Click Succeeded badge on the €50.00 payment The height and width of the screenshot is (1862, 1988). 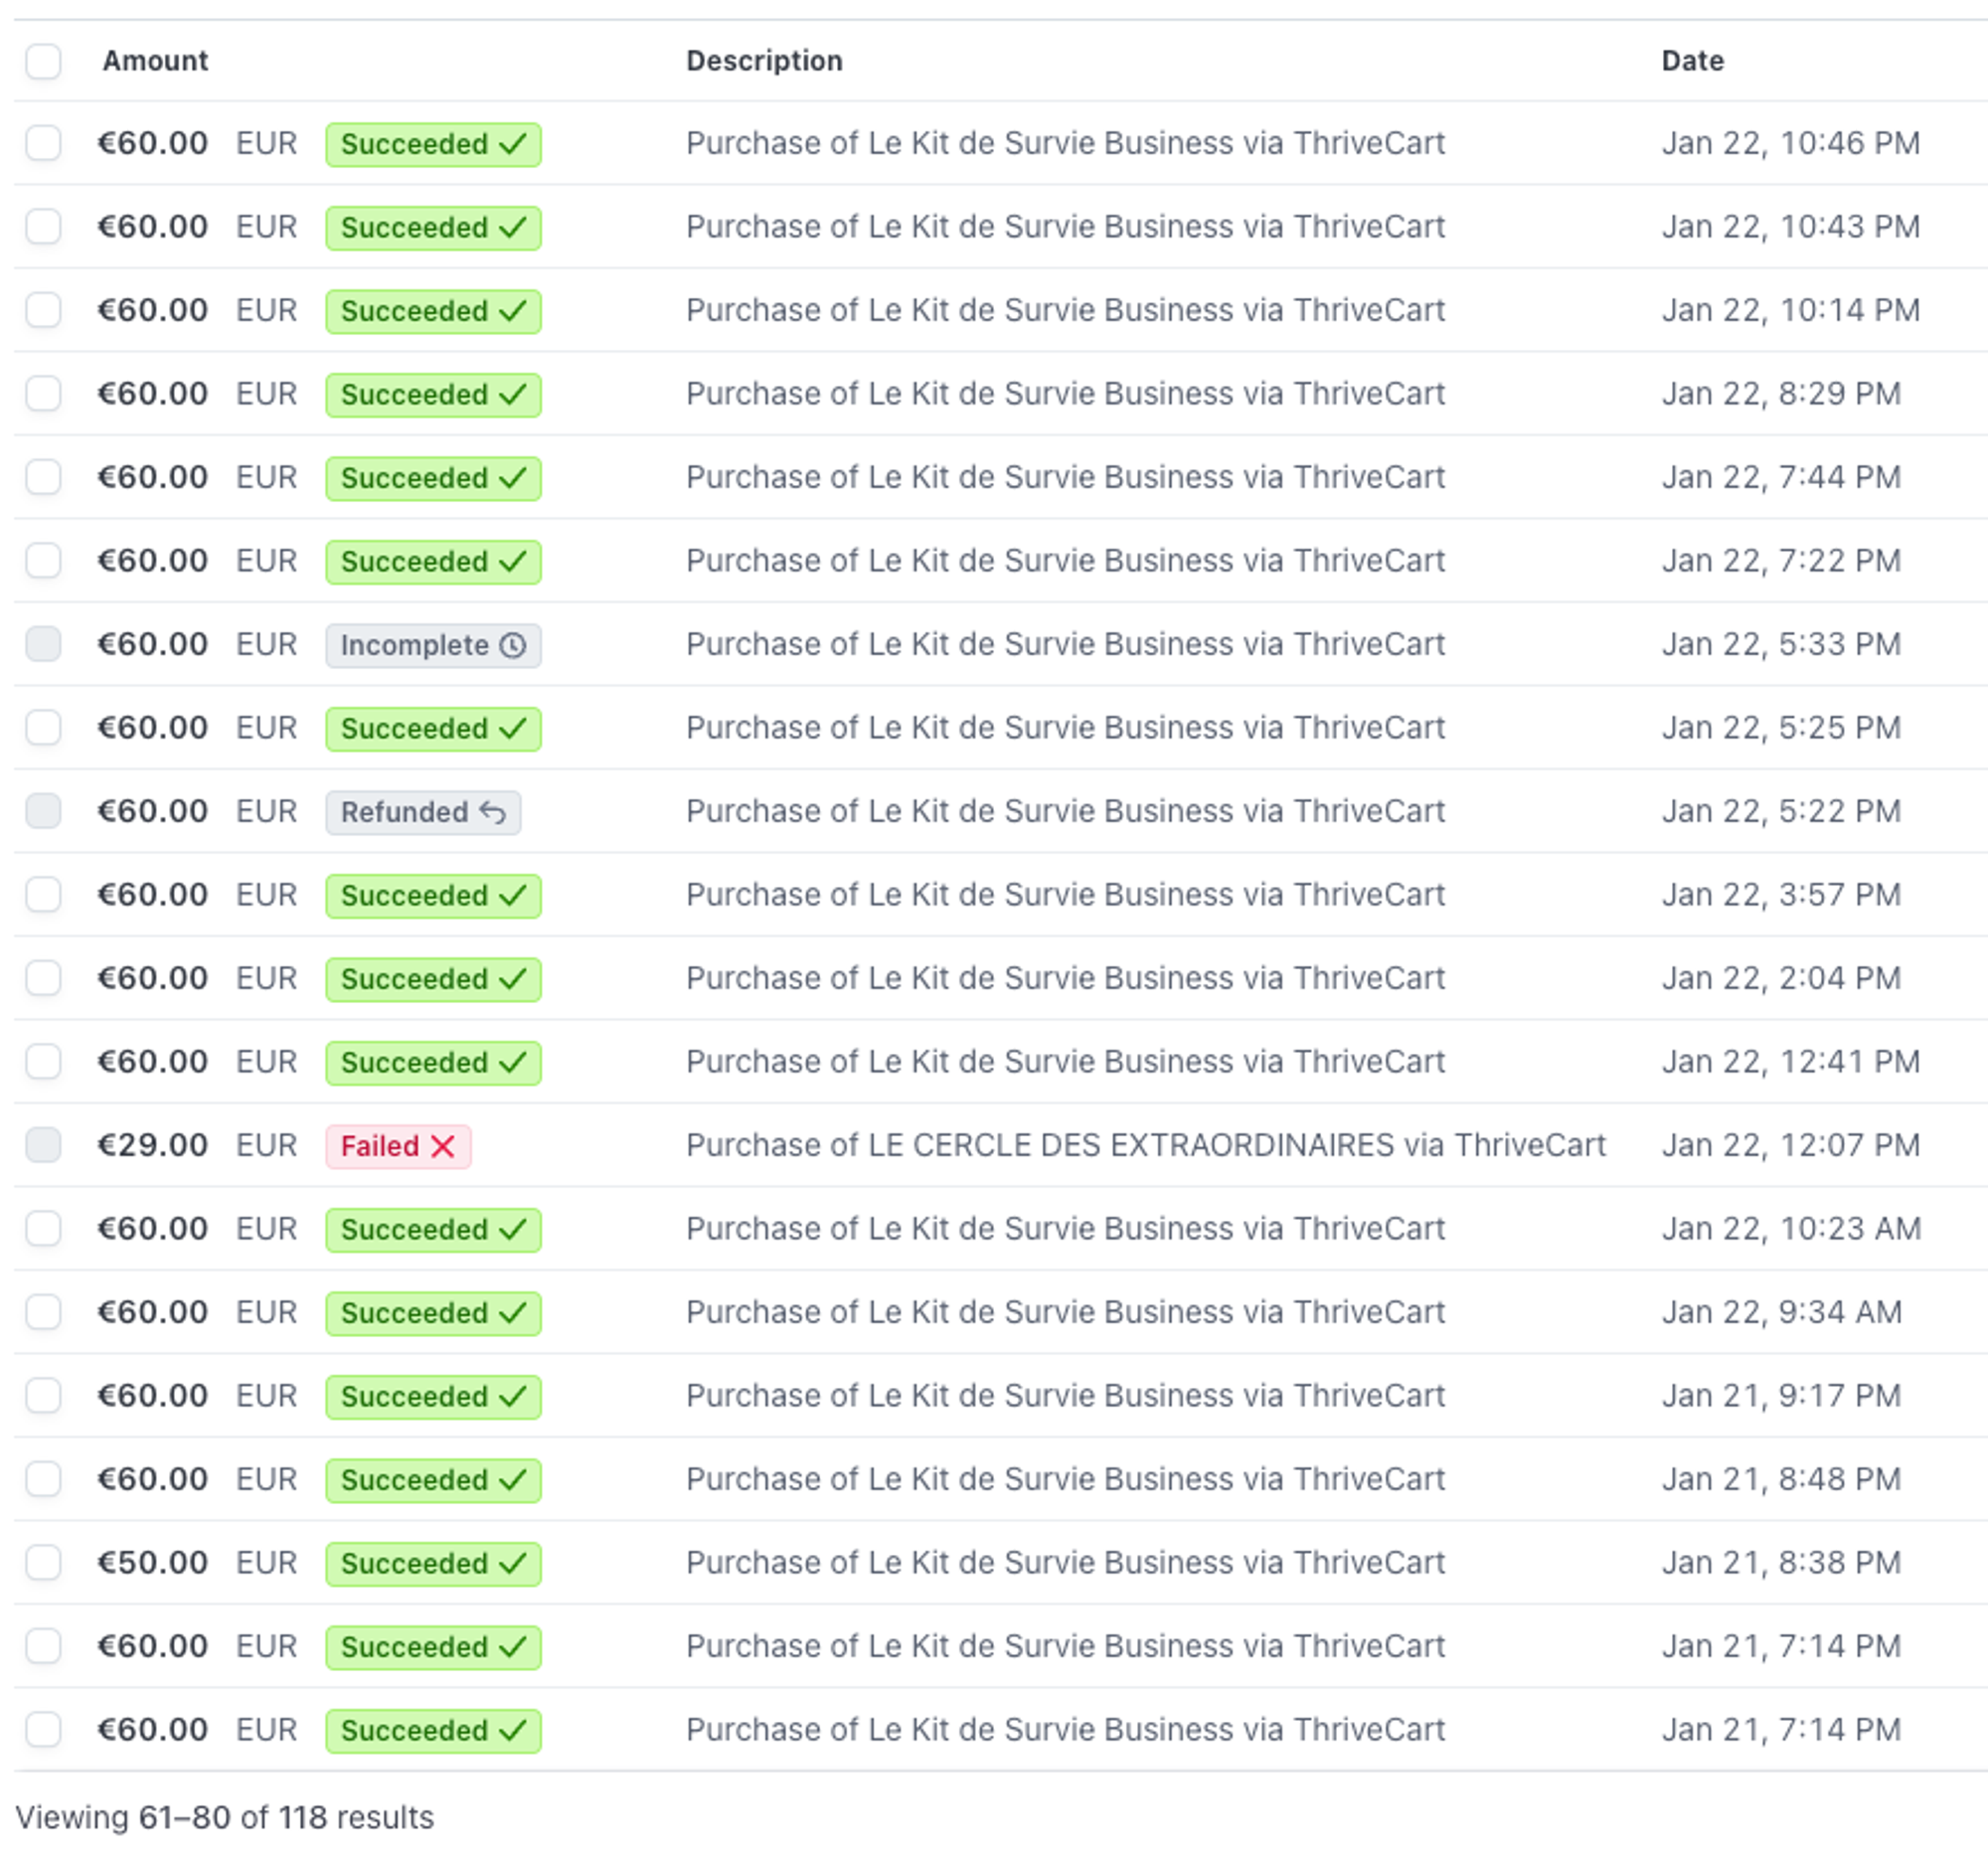click(x=433, y=1563)
